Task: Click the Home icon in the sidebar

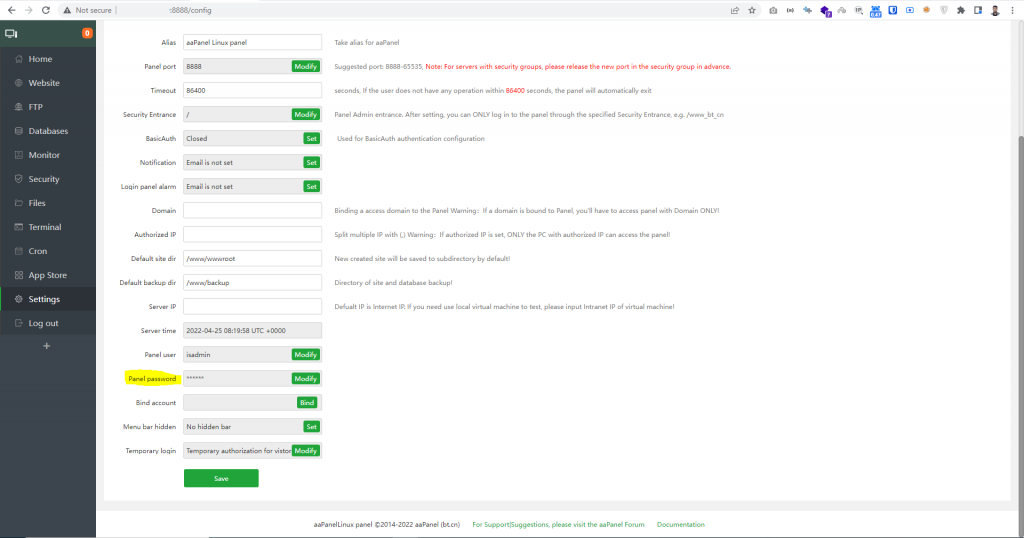Action: (x=15, y=59)
